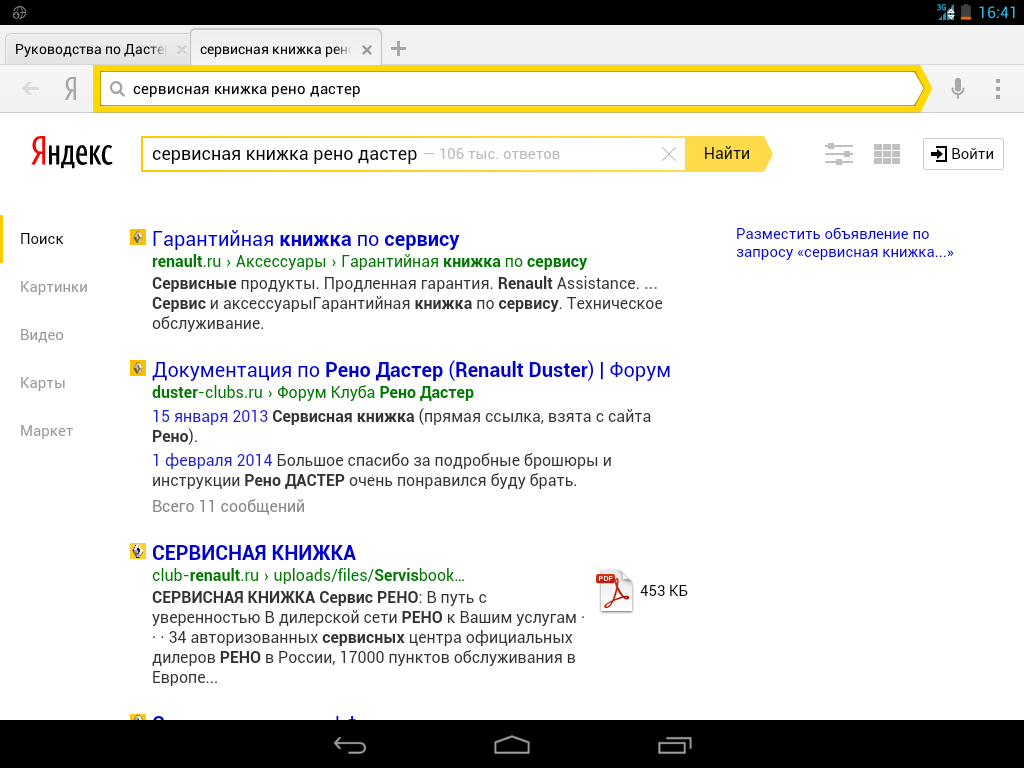This screenshot has width=1024, height=768.
Task: Open the PDF file icon
Action: point(614,591)
